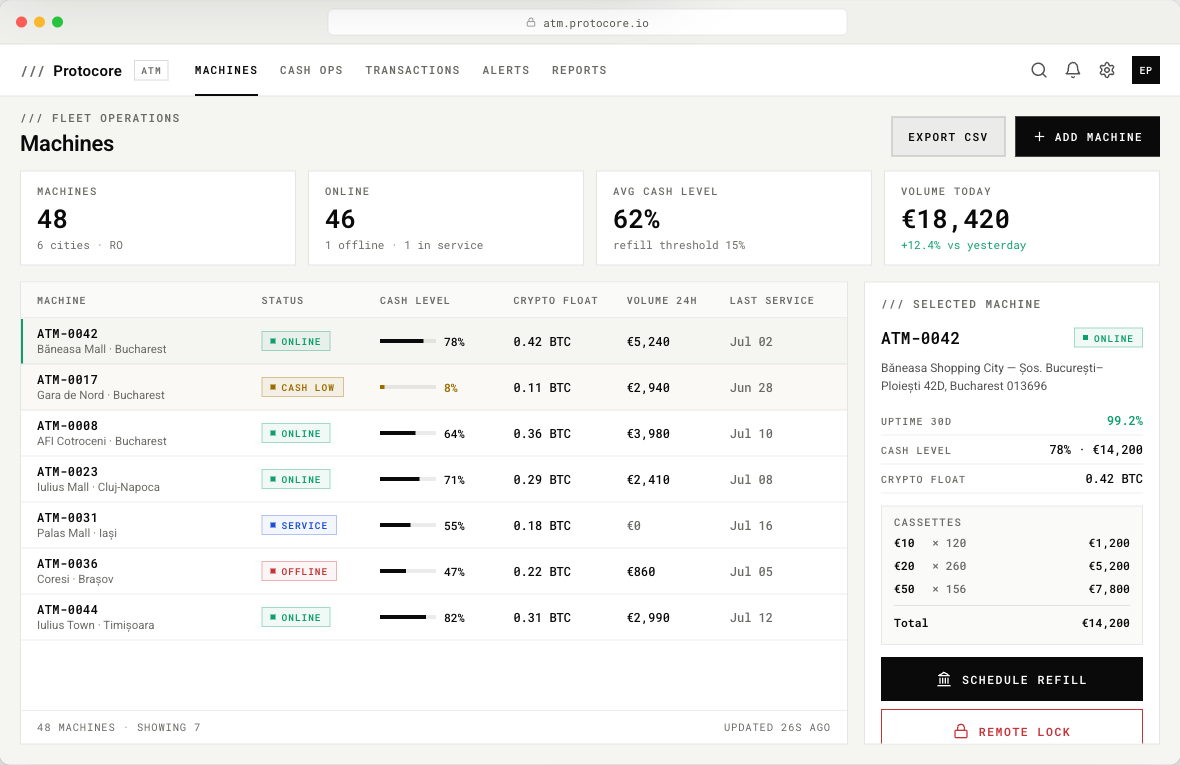
Task: Click the Crypto Float column header
Action: coord(555,300)
